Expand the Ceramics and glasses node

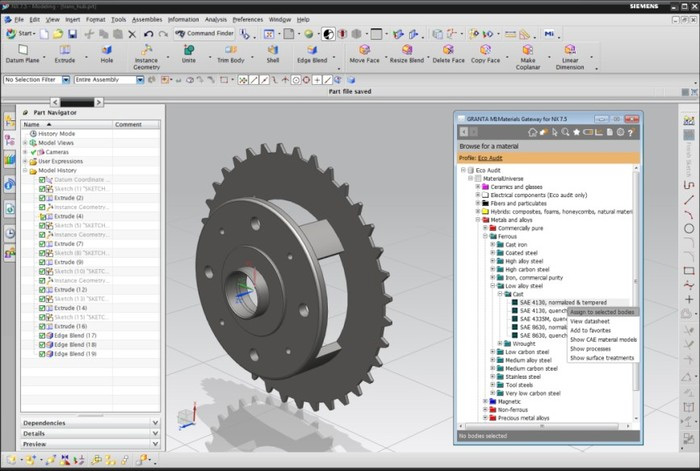[x=478, y=187]
